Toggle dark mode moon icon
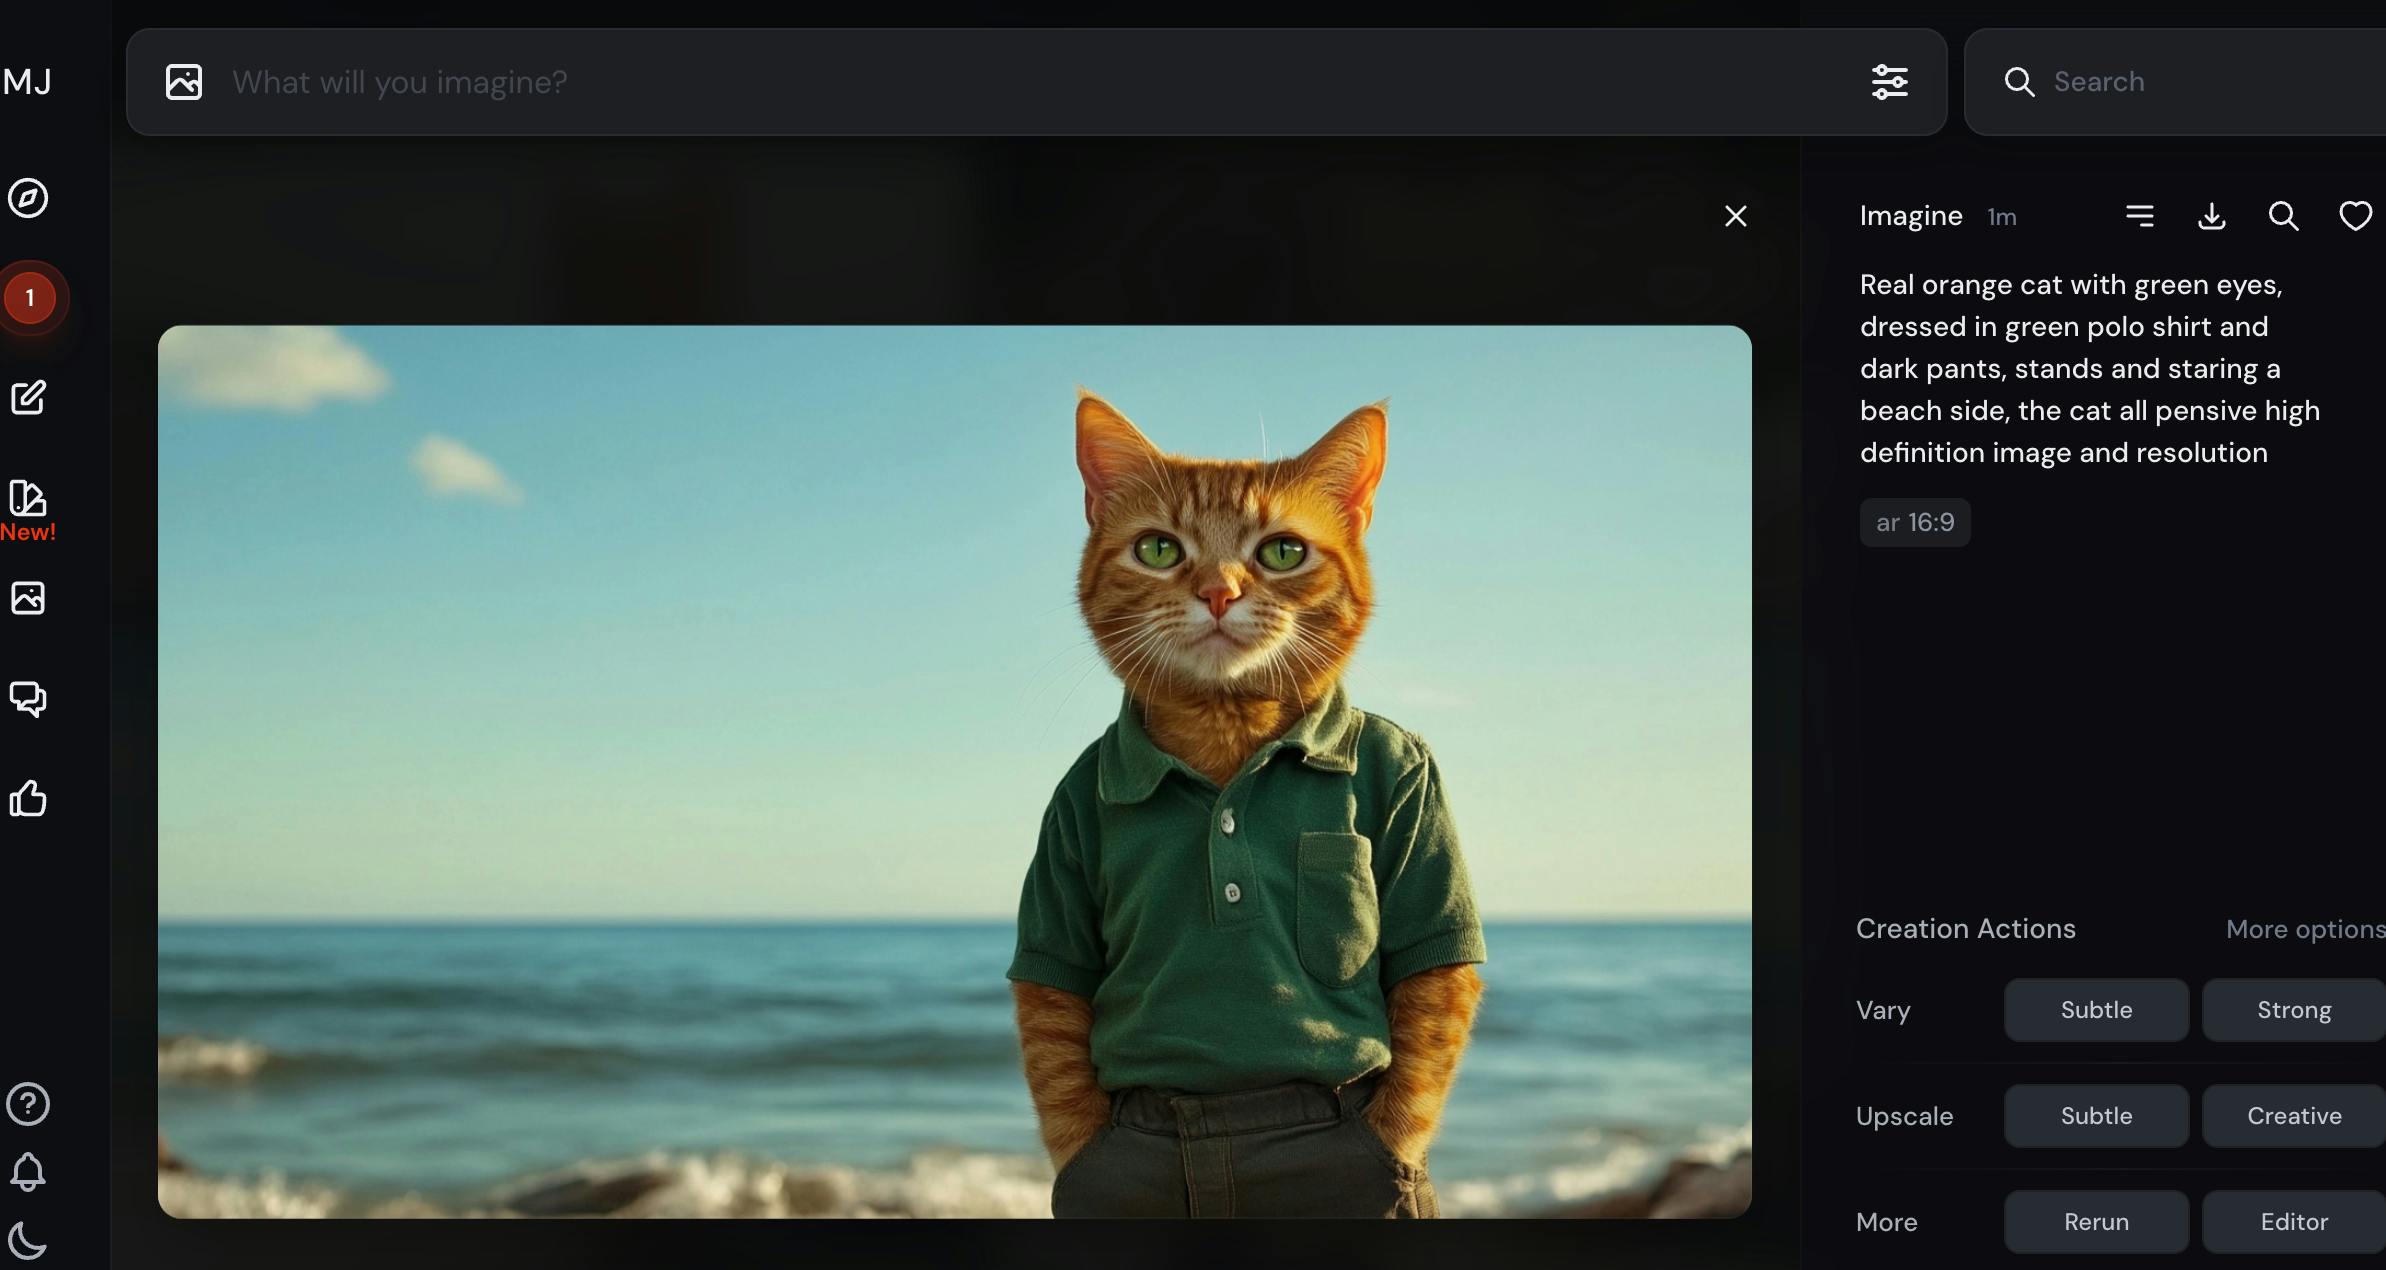Image resolution: width=2386 pixels, height=1270 pixels. point(28,1240)
